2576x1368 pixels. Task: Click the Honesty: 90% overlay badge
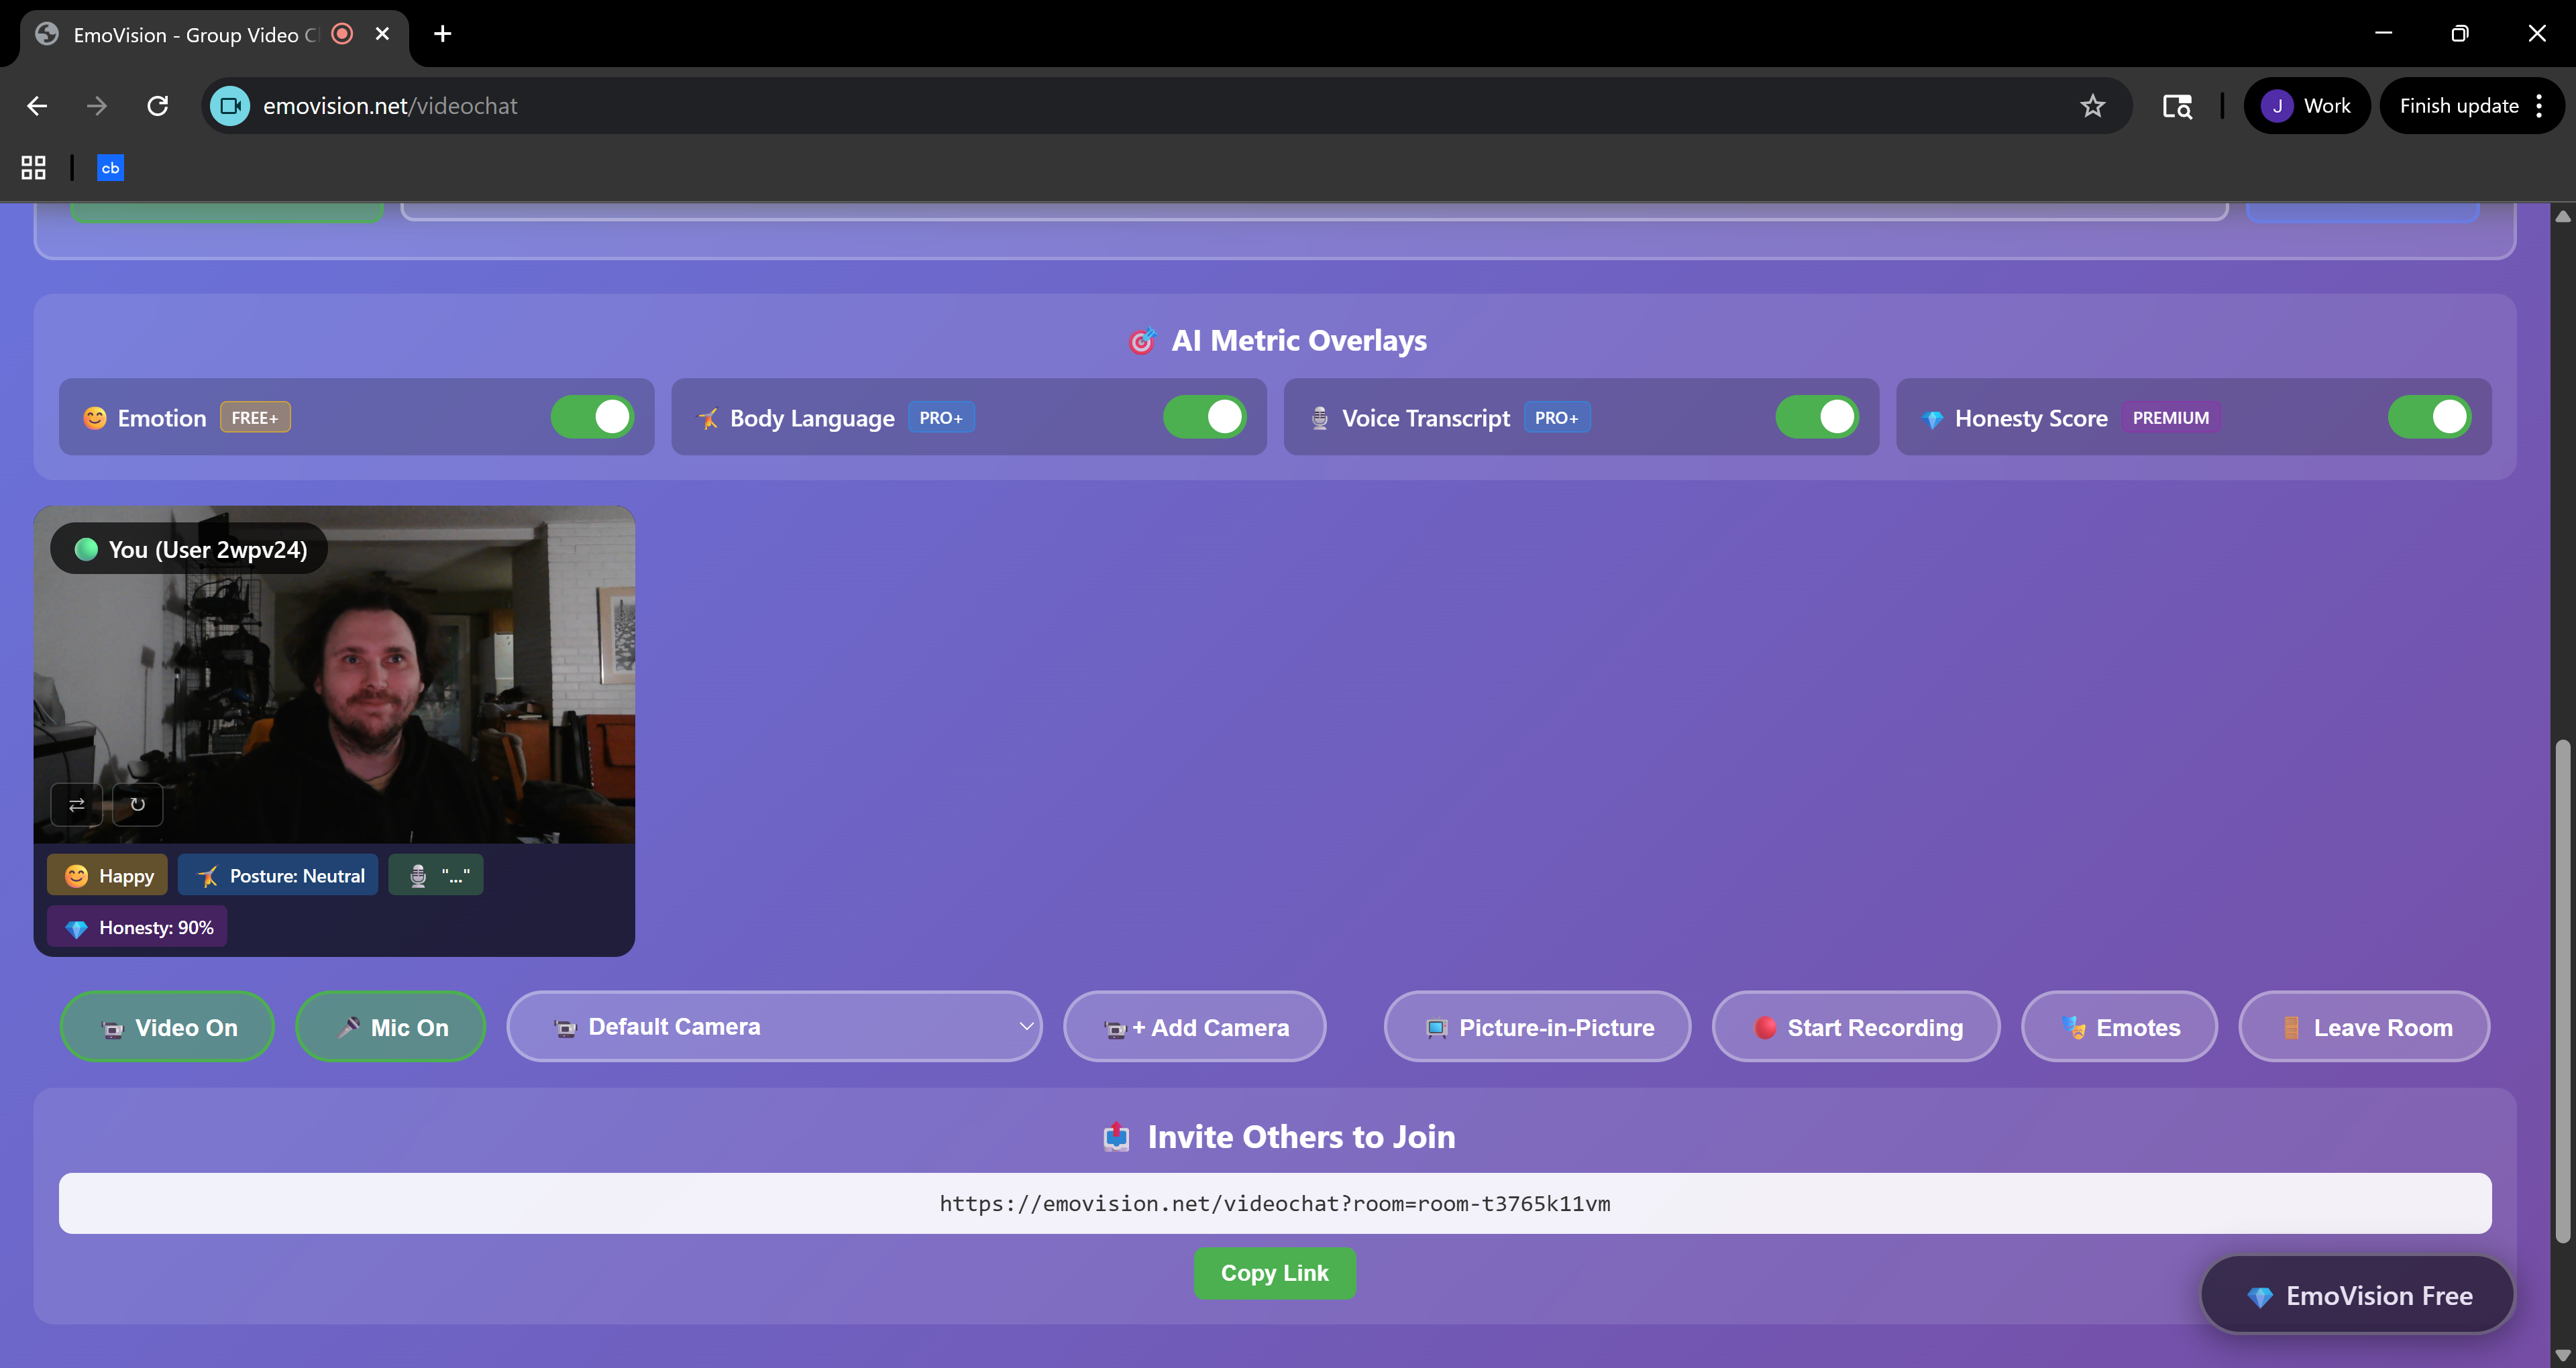coord(137,926)
